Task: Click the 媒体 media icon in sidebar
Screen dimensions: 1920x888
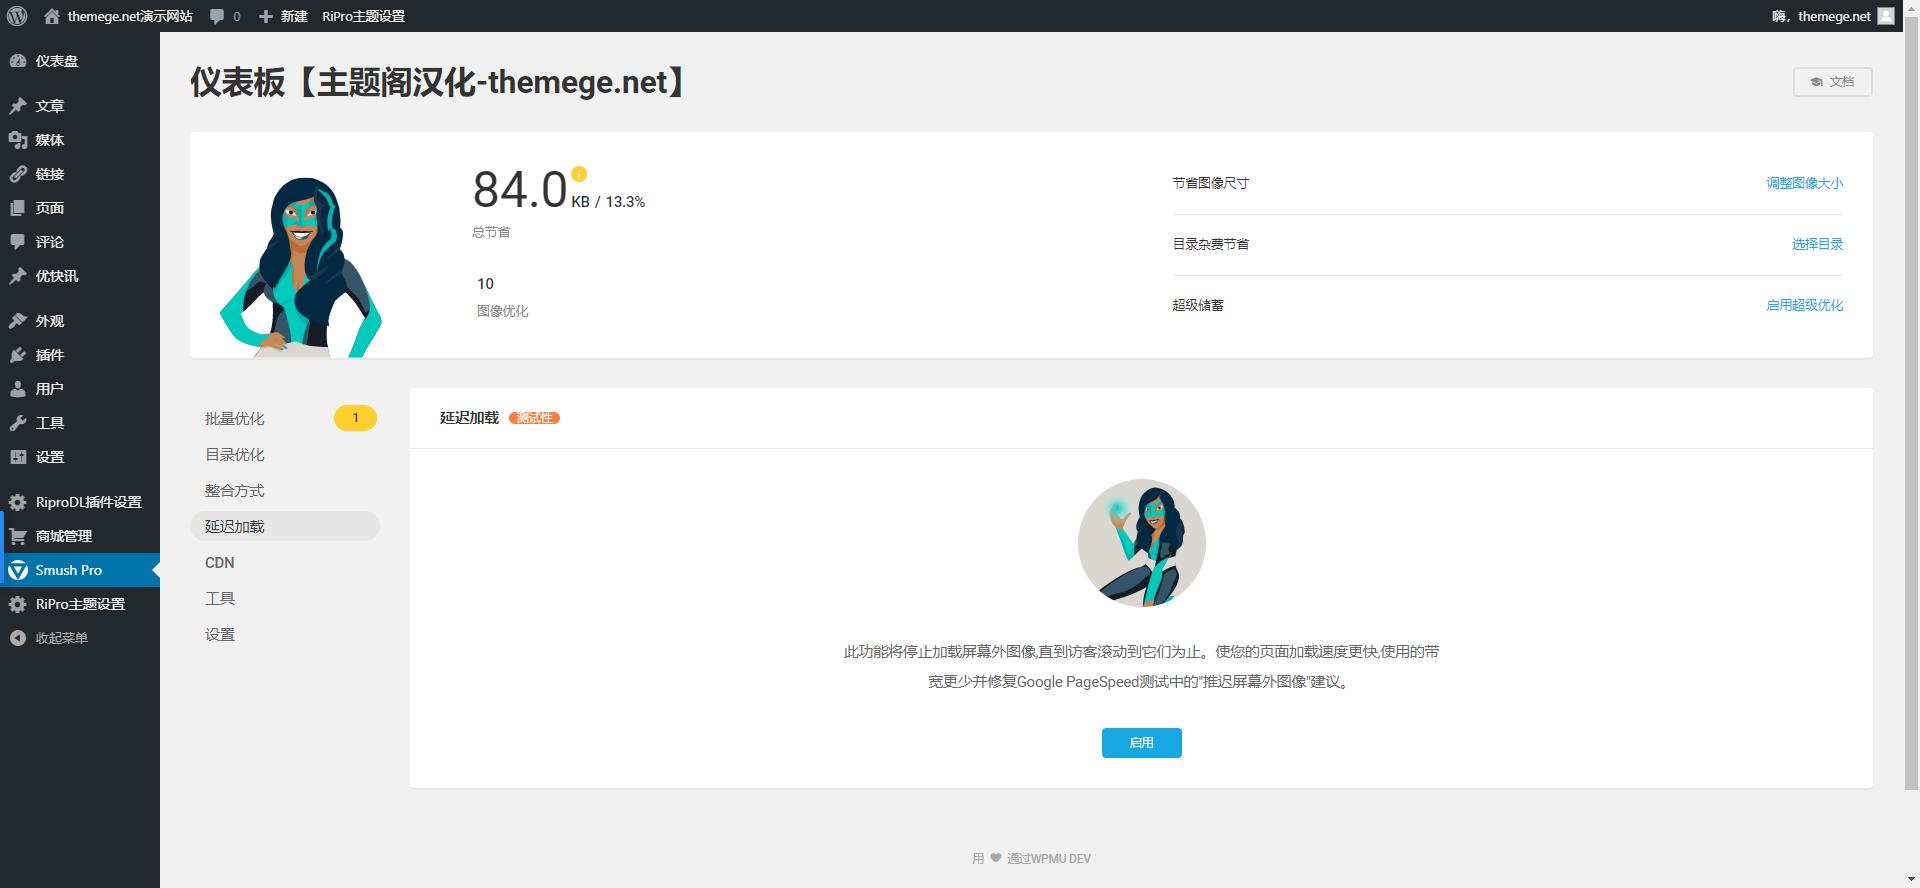Action: coord(18,140)
